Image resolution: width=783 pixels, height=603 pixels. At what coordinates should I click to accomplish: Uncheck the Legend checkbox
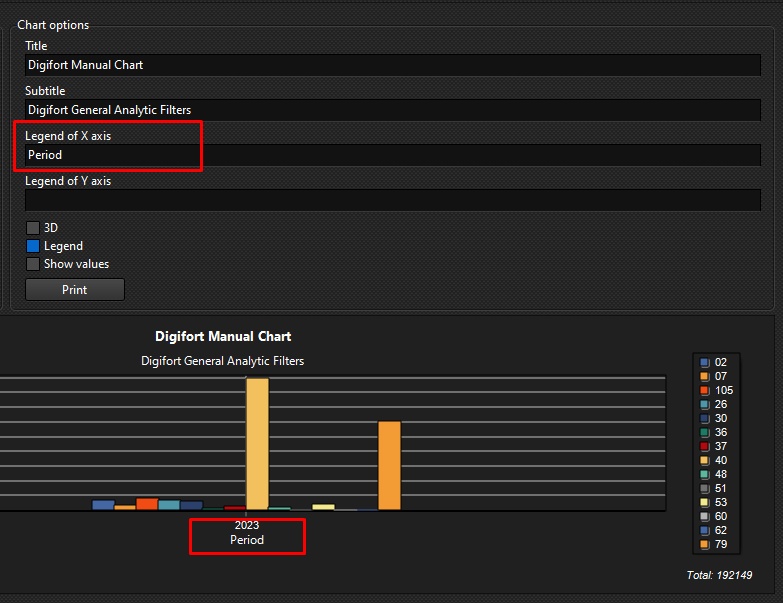pyautogui.click(x=33, y=246)
